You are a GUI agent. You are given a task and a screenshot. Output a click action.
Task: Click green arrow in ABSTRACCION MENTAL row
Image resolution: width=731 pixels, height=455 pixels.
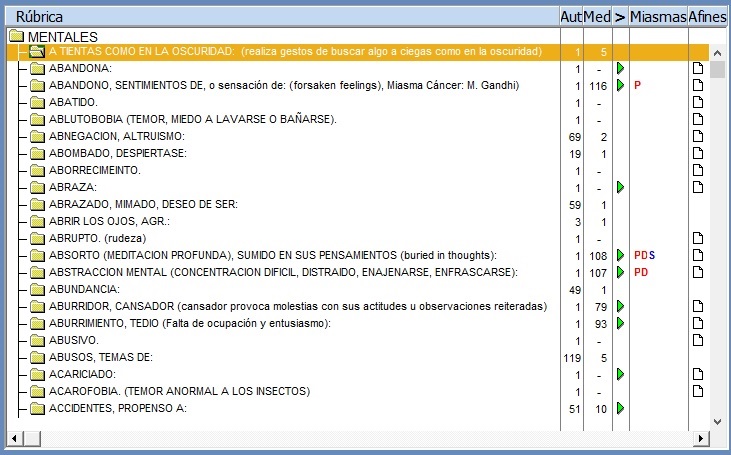620,272
